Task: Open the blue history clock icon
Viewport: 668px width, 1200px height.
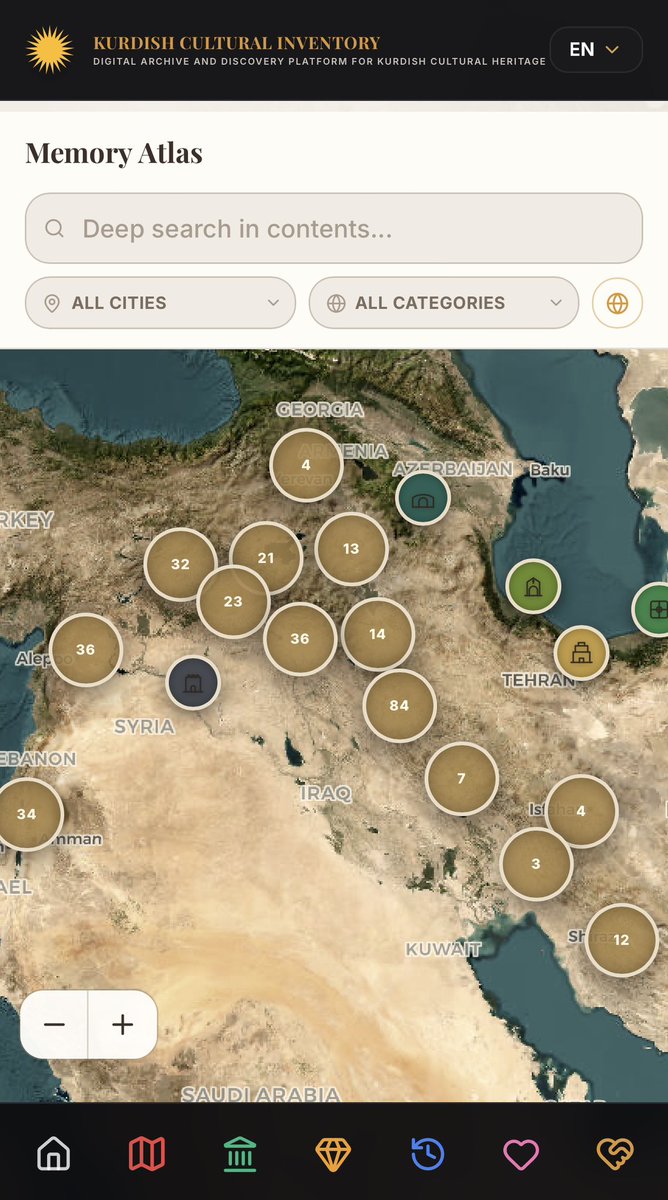Action: [428, 1155]
